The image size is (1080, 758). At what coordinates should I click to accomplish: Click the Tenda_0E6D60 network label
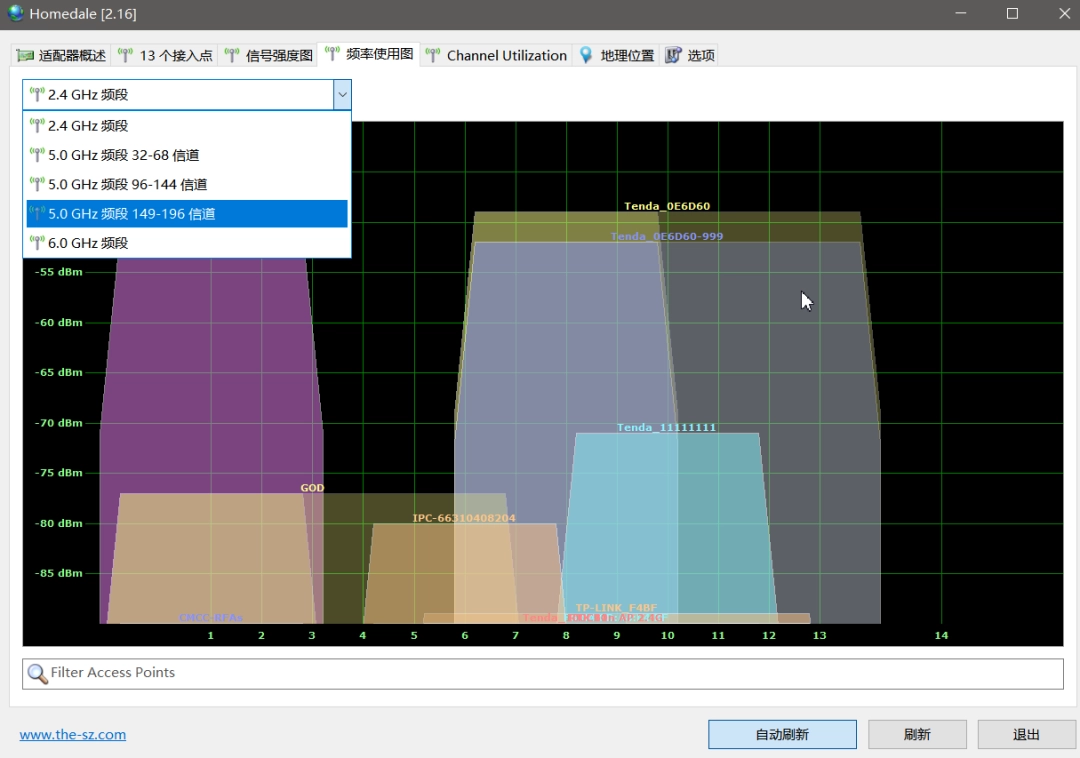[x=667, y=206]
